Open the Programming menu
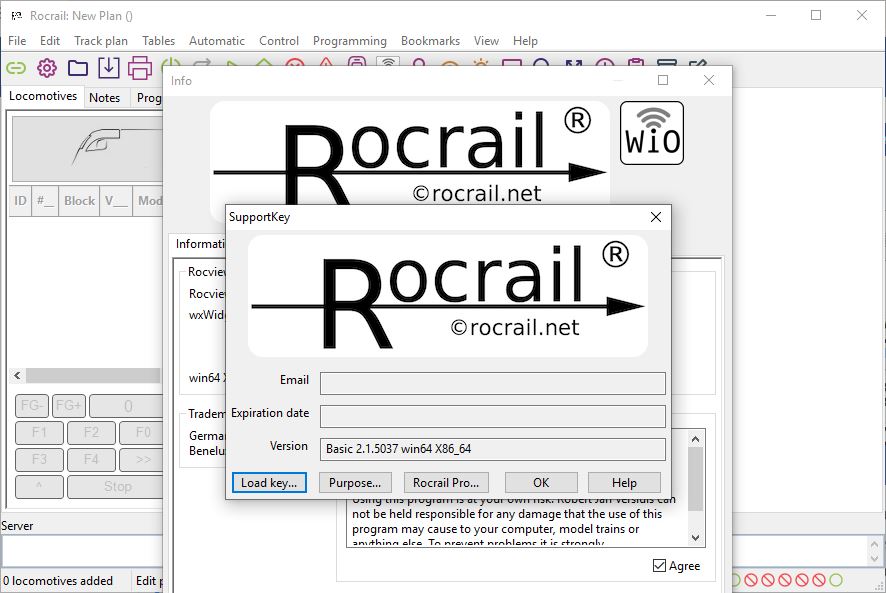The height and width of the screenshot is (593, 886). 349,41
